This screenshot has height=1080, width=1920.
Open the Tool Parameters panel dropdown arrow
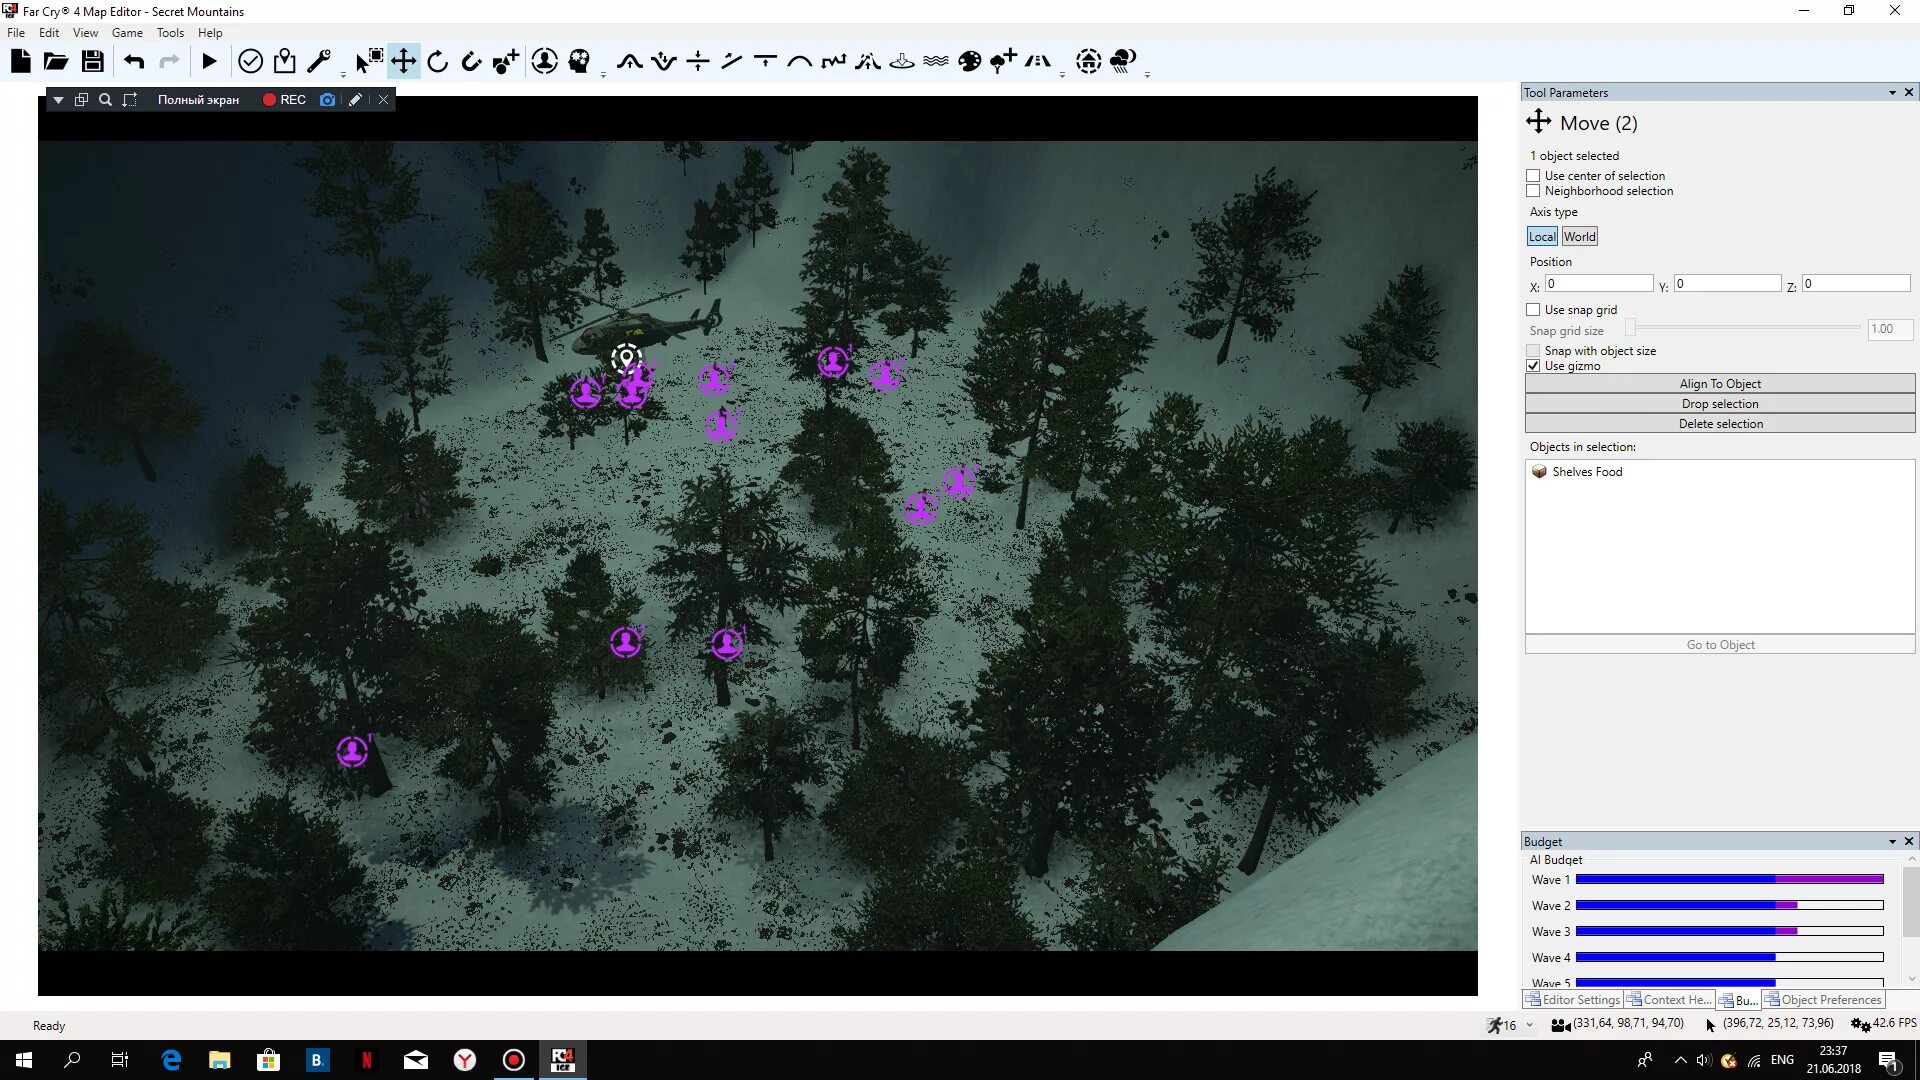point(1892,93)
